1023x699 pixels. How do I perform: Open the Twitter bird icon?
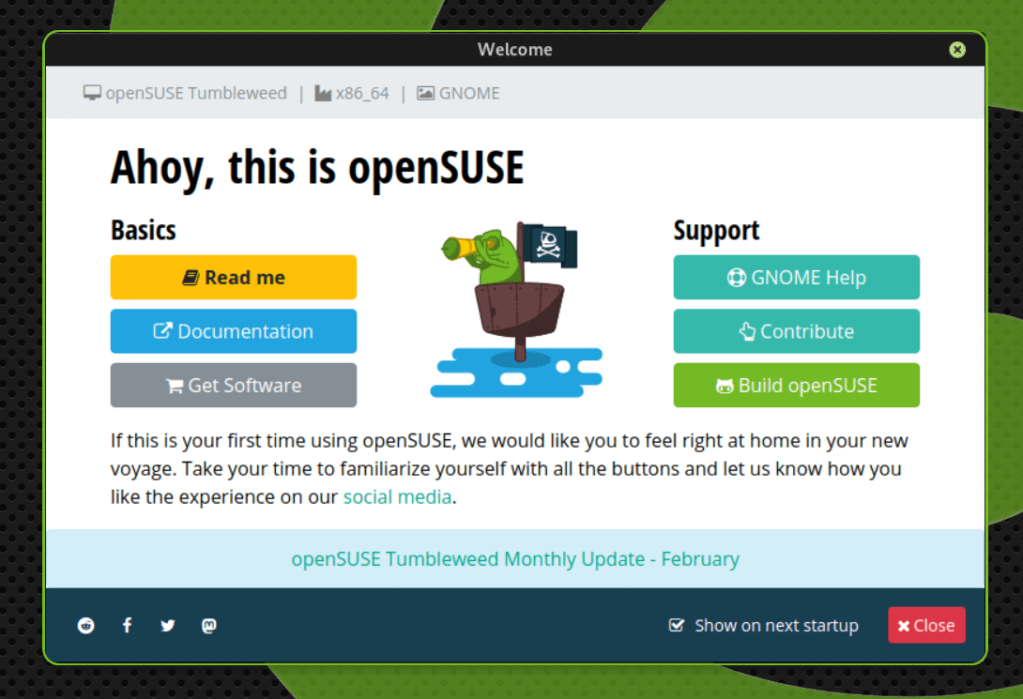pyautogui.click(x=168, y=626)
